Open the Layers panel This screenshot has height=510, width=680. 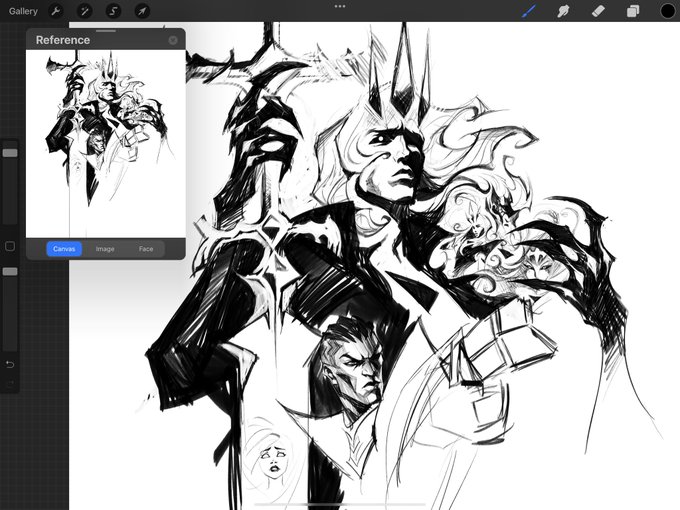pos(633,11)
